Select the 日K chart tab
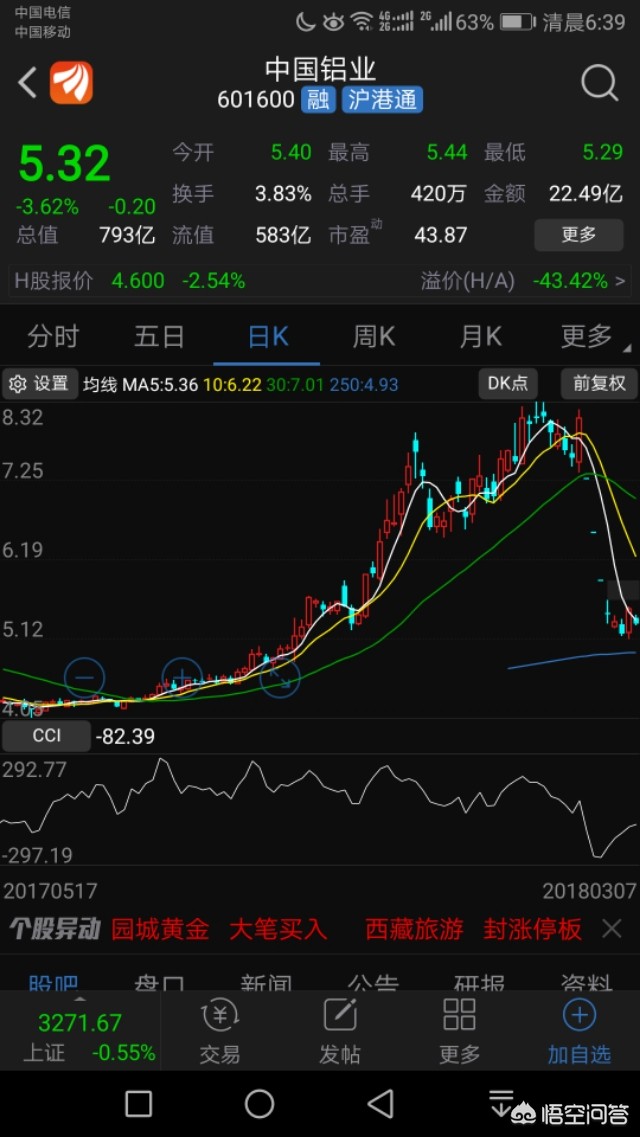 pos(267,336)
